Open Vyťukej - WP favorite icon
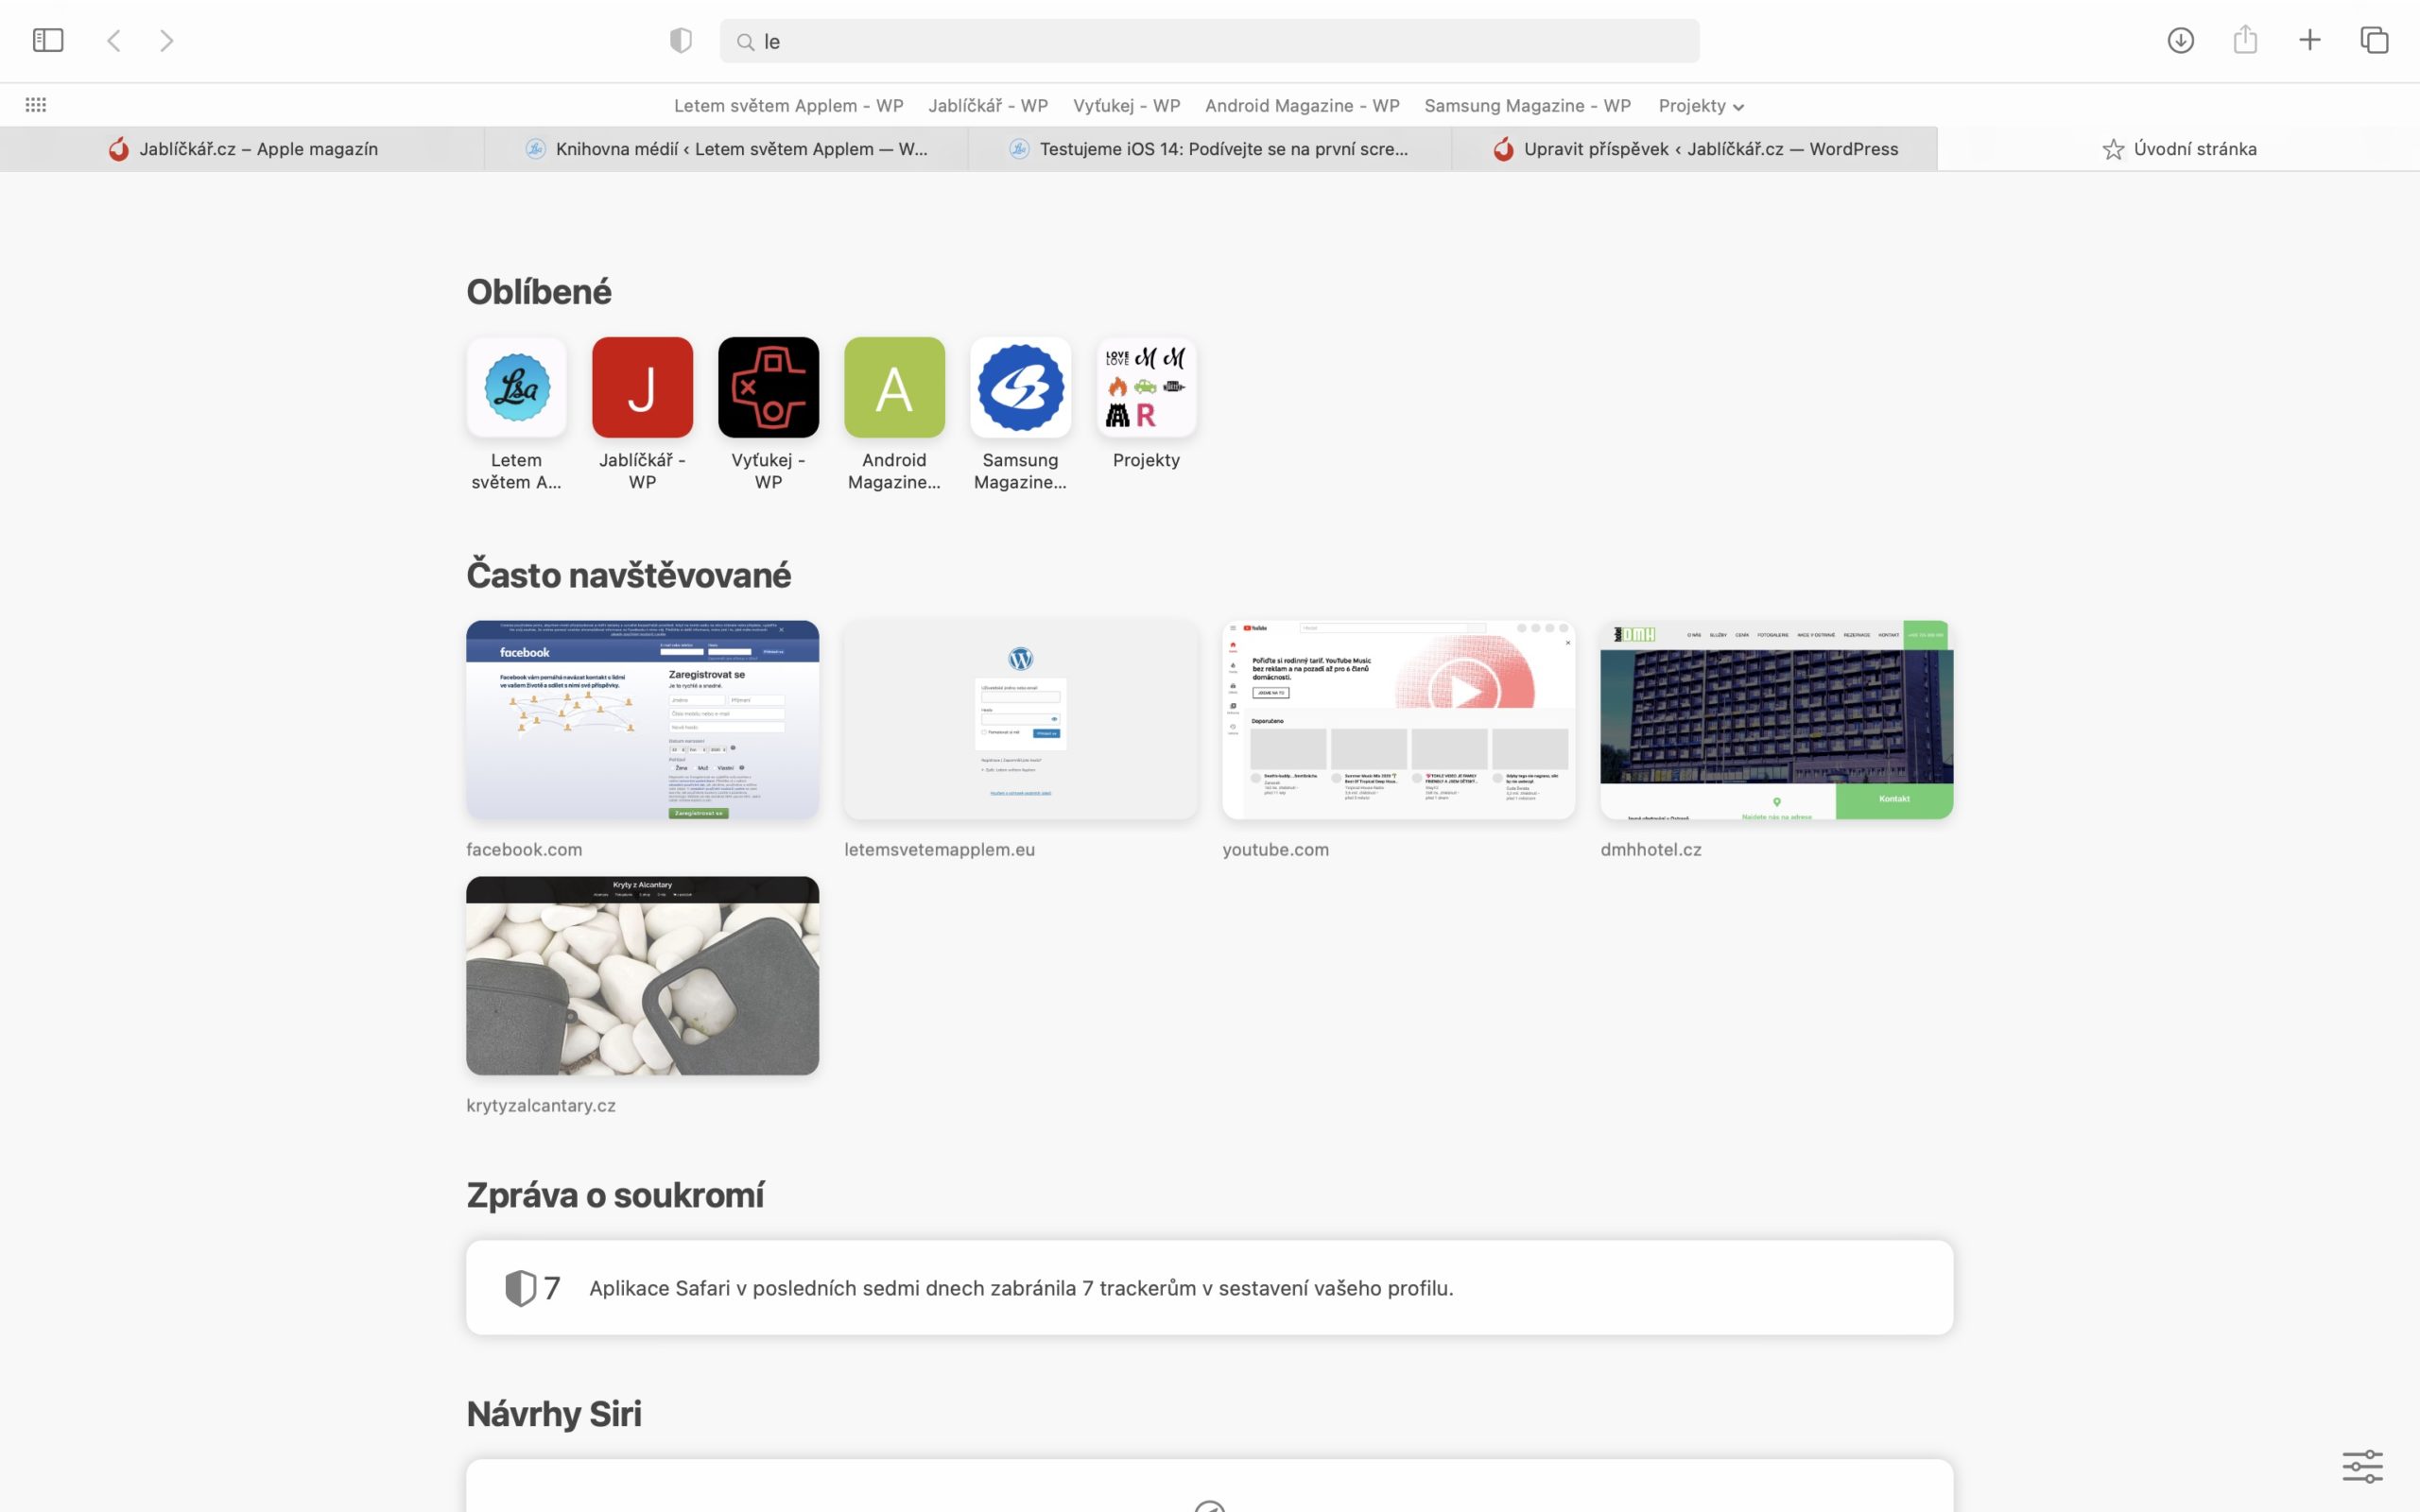Screen dimensions: 2420x1512 [x=768, y=388]
